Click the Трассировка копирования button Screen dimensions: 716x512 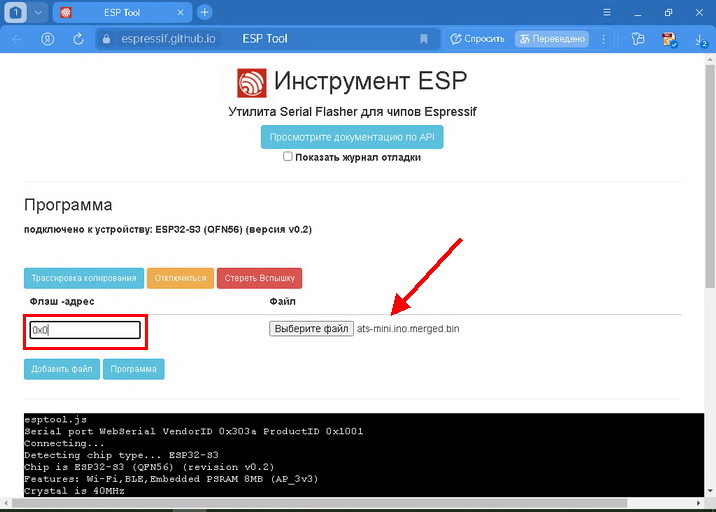84,278
